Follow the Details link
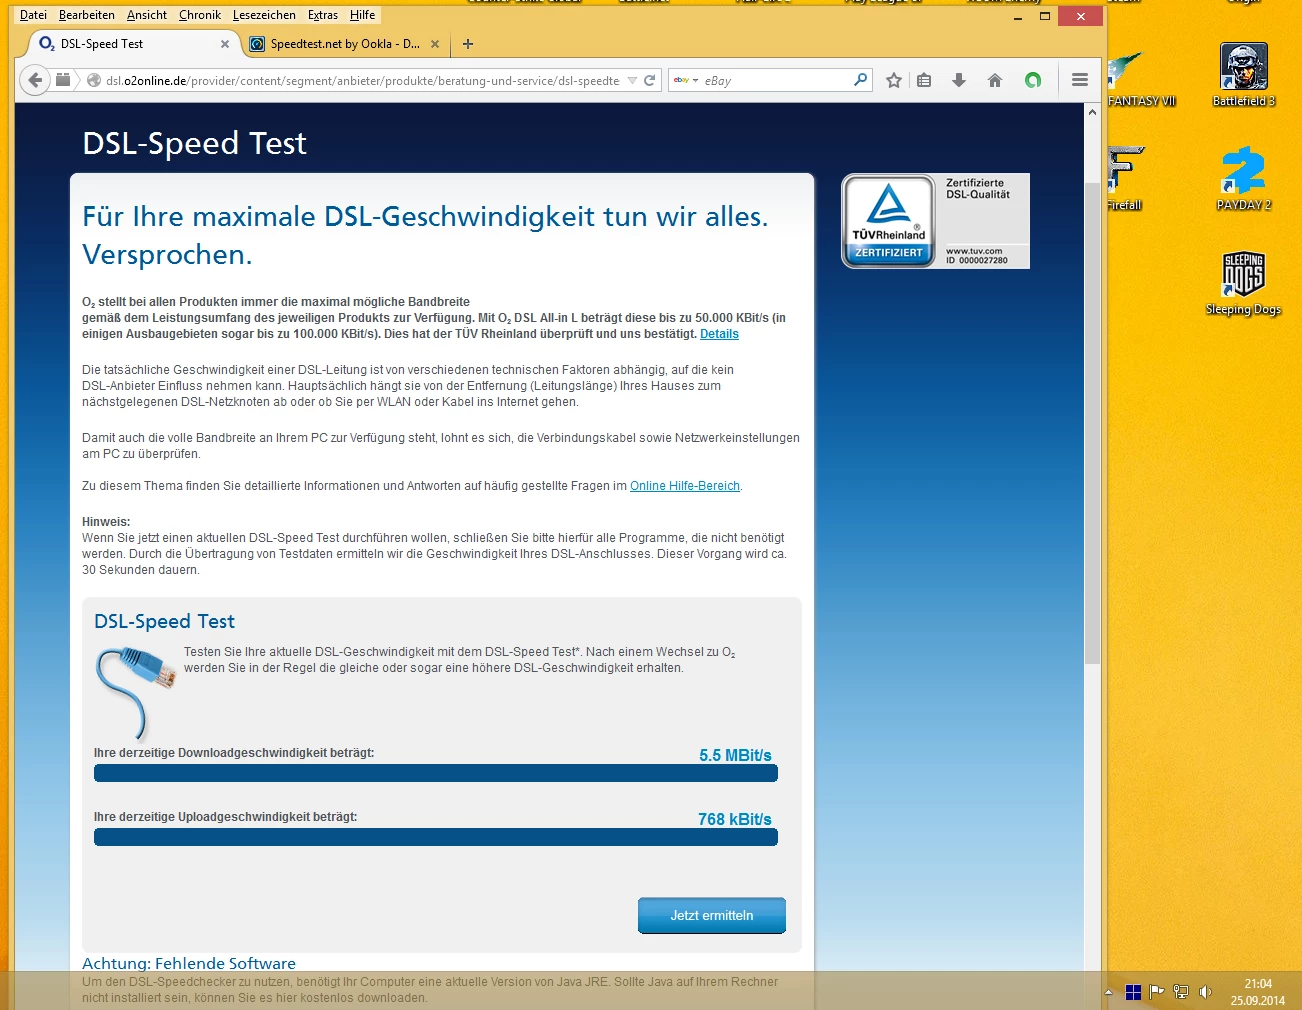Screen dimensions: 1302x1010 [719, 334]
